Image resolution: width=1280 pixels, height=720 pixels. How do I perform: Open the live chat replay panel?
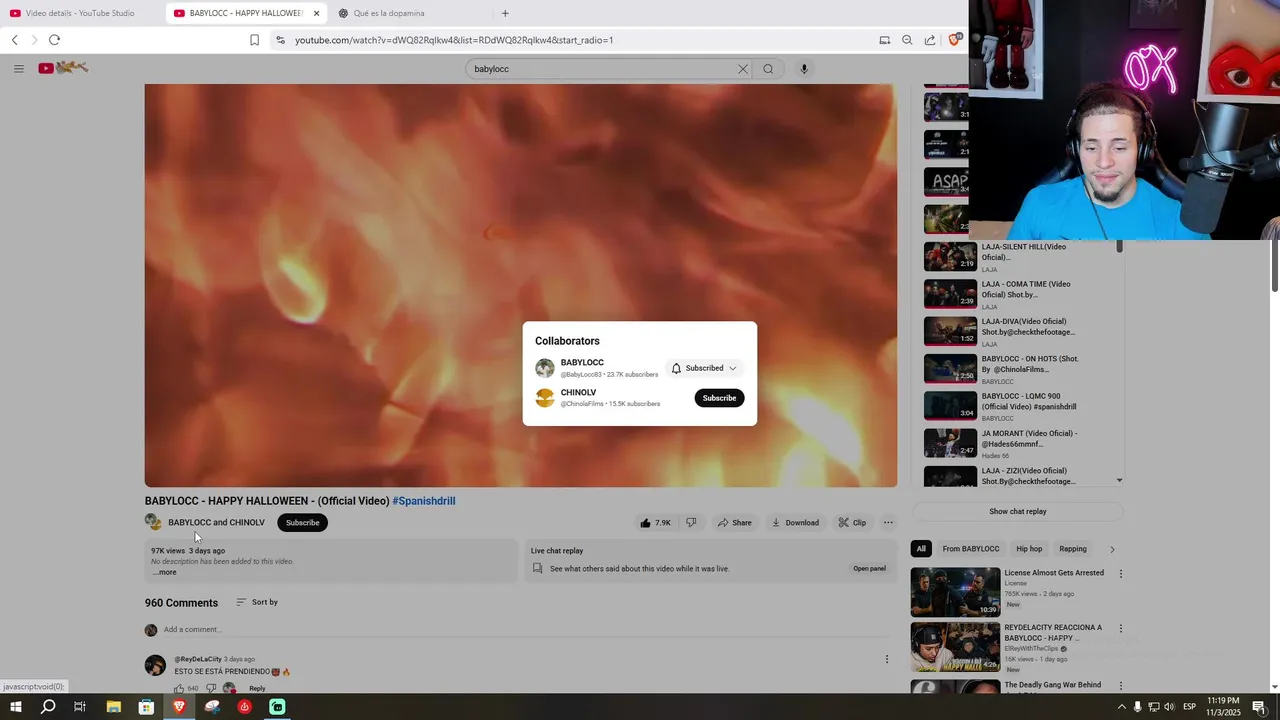(x=869, y=568)
